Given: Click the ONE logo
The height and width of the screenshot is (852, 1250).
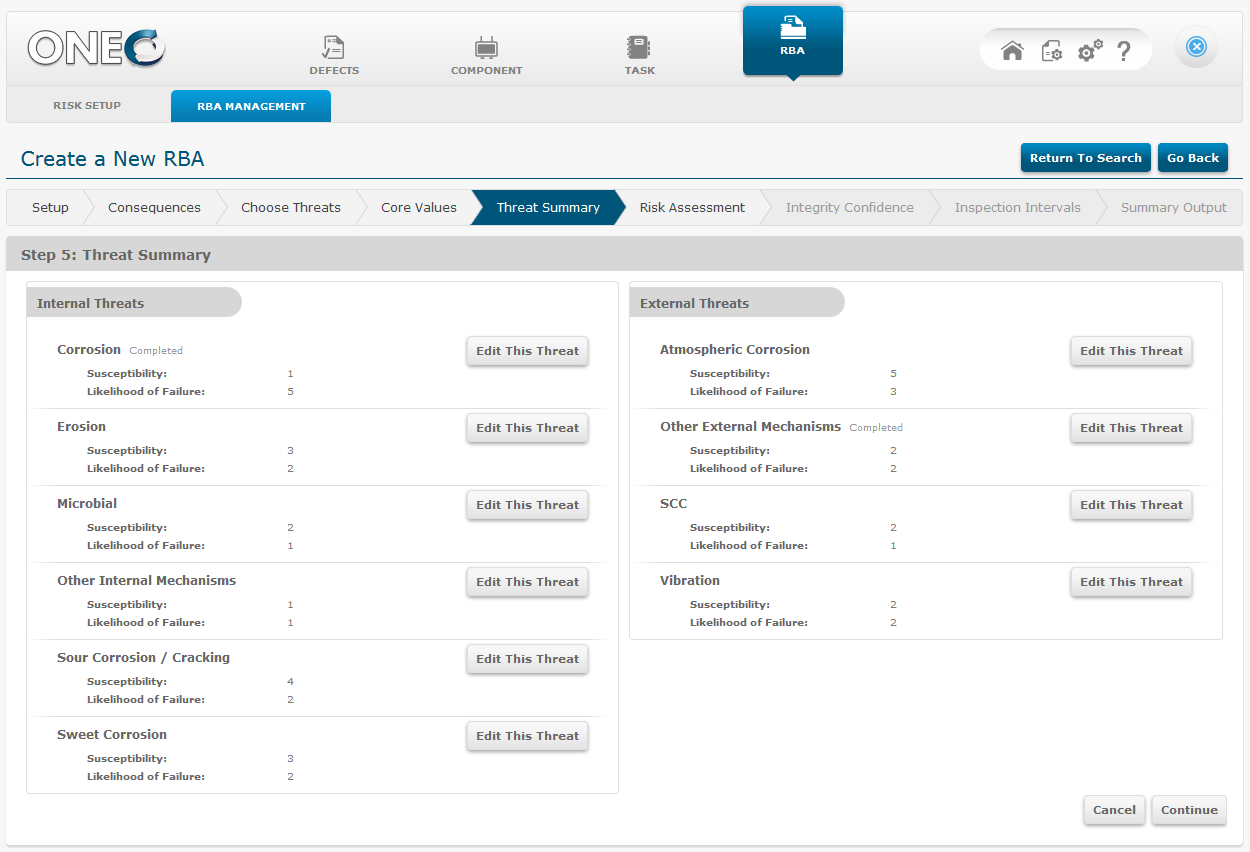Looking at the screenshot, I should point(96,48).
